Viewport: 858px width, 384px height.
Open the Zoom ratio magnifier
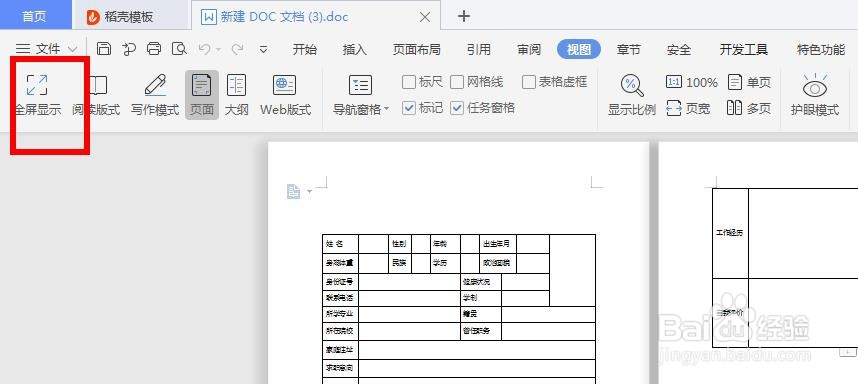(631, 86)
